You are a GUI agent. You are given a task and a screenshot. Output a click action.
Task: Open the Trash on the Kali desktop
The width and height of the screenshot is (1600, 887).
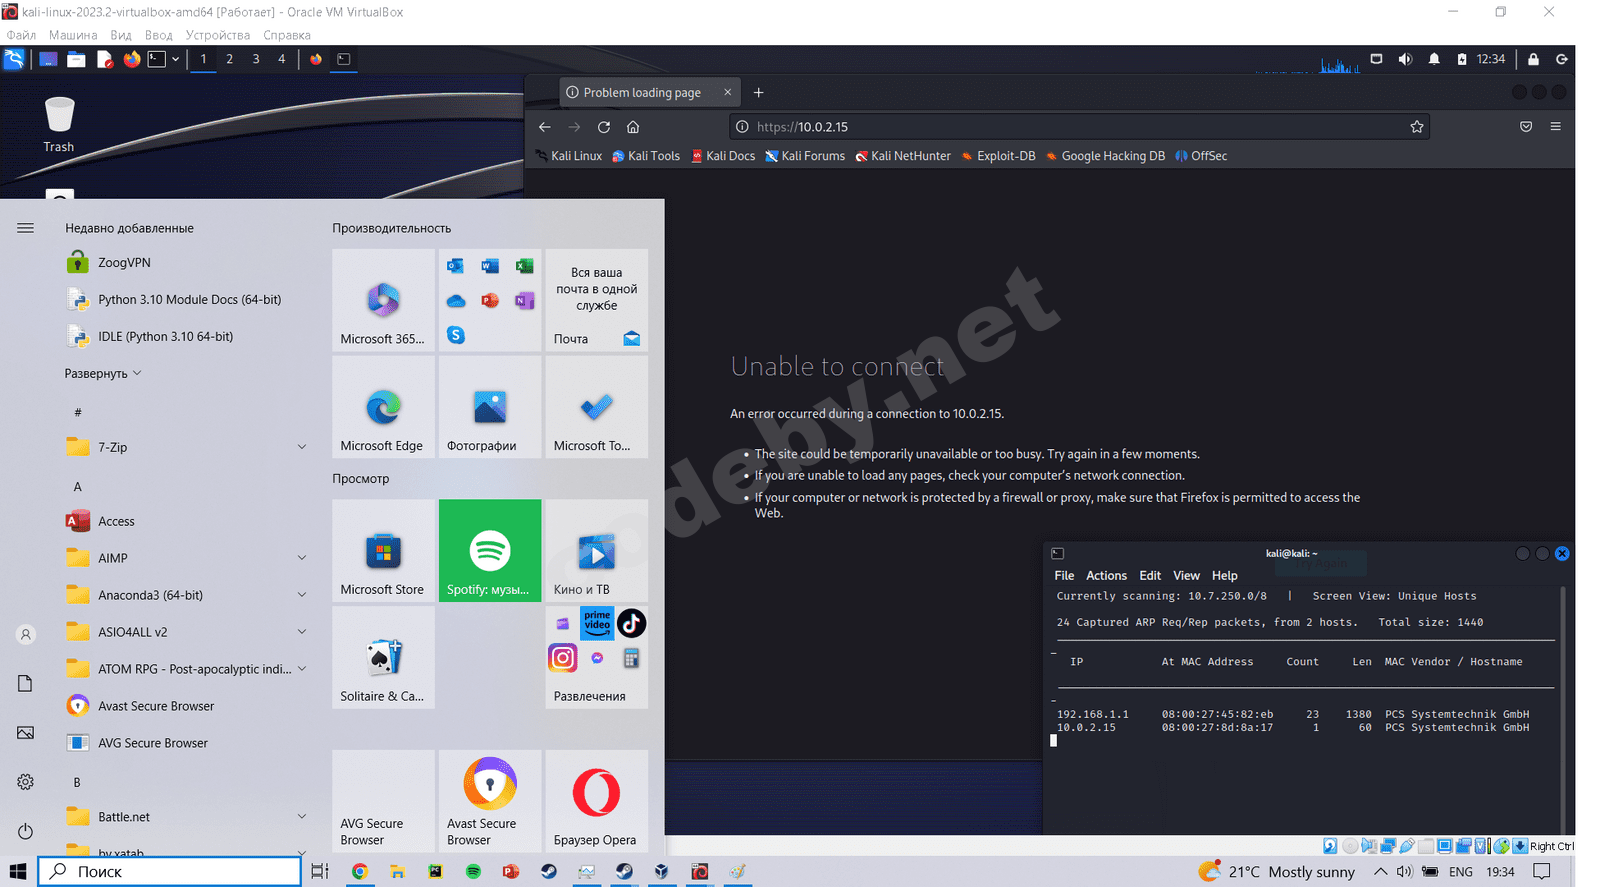tap(59, 124)
